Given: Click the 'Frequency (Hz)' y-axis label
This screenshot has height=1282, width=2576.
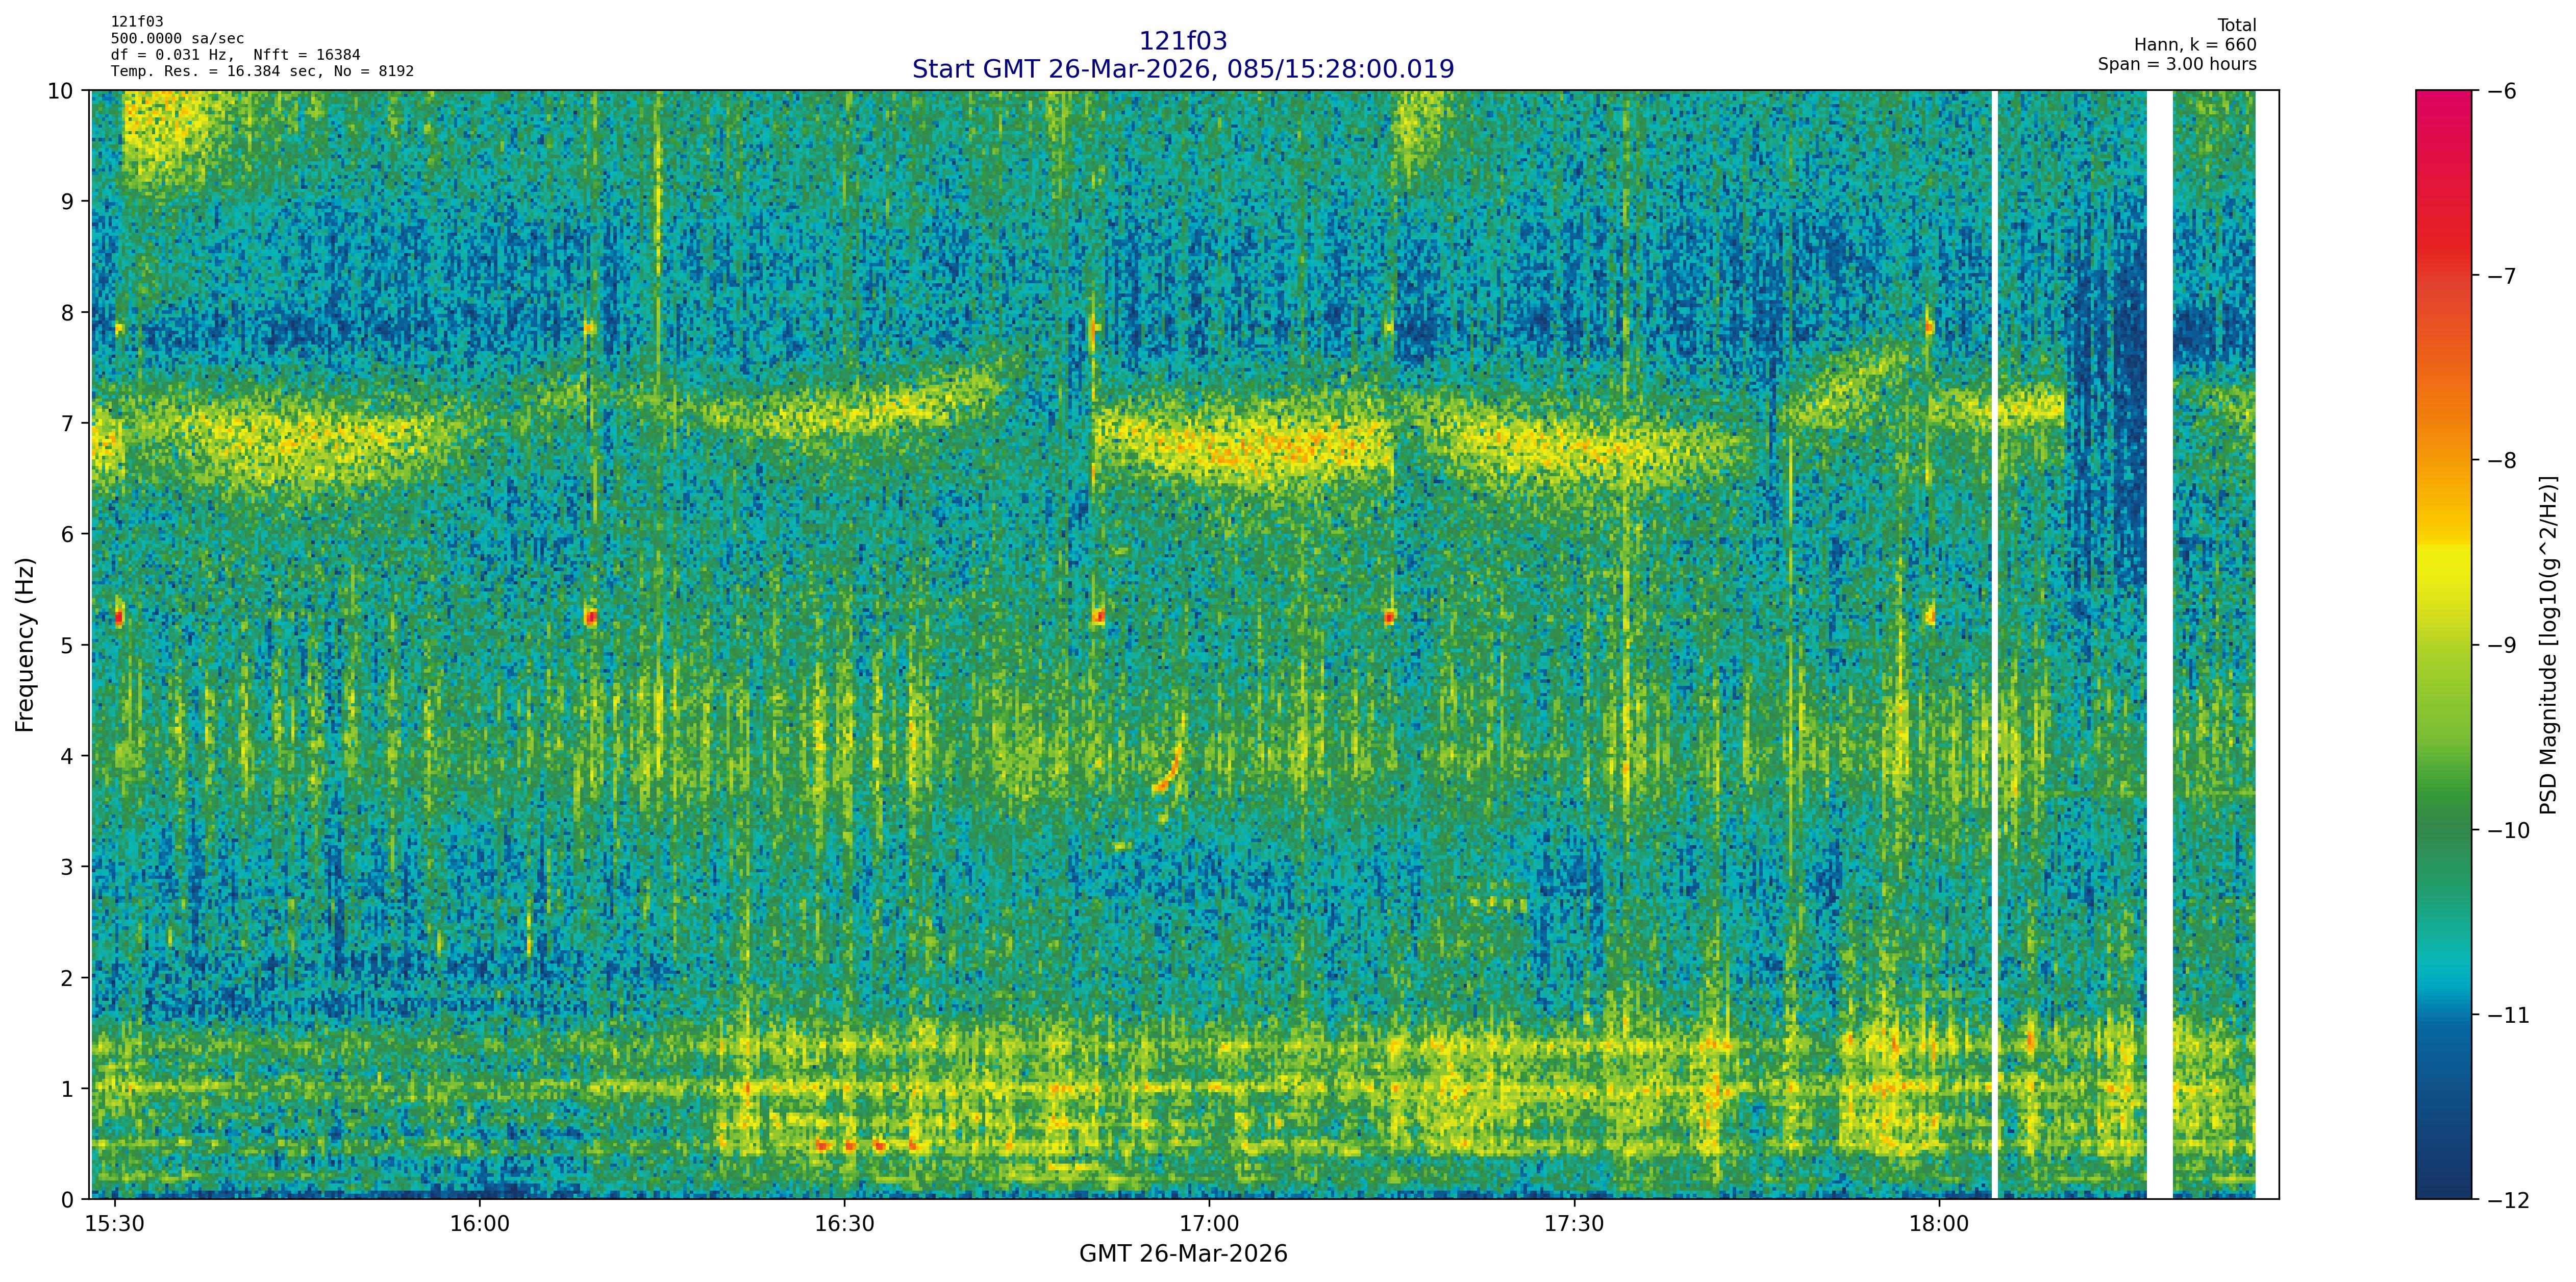Looking at the screenshot, I should tap(25, 645).
